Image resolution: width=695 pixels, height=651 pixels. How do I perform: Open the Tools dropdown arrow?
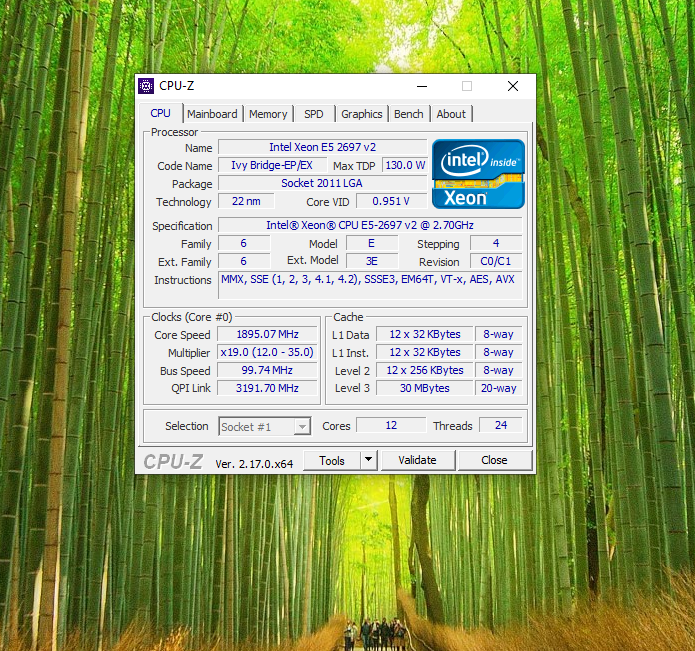coord(368,460)
